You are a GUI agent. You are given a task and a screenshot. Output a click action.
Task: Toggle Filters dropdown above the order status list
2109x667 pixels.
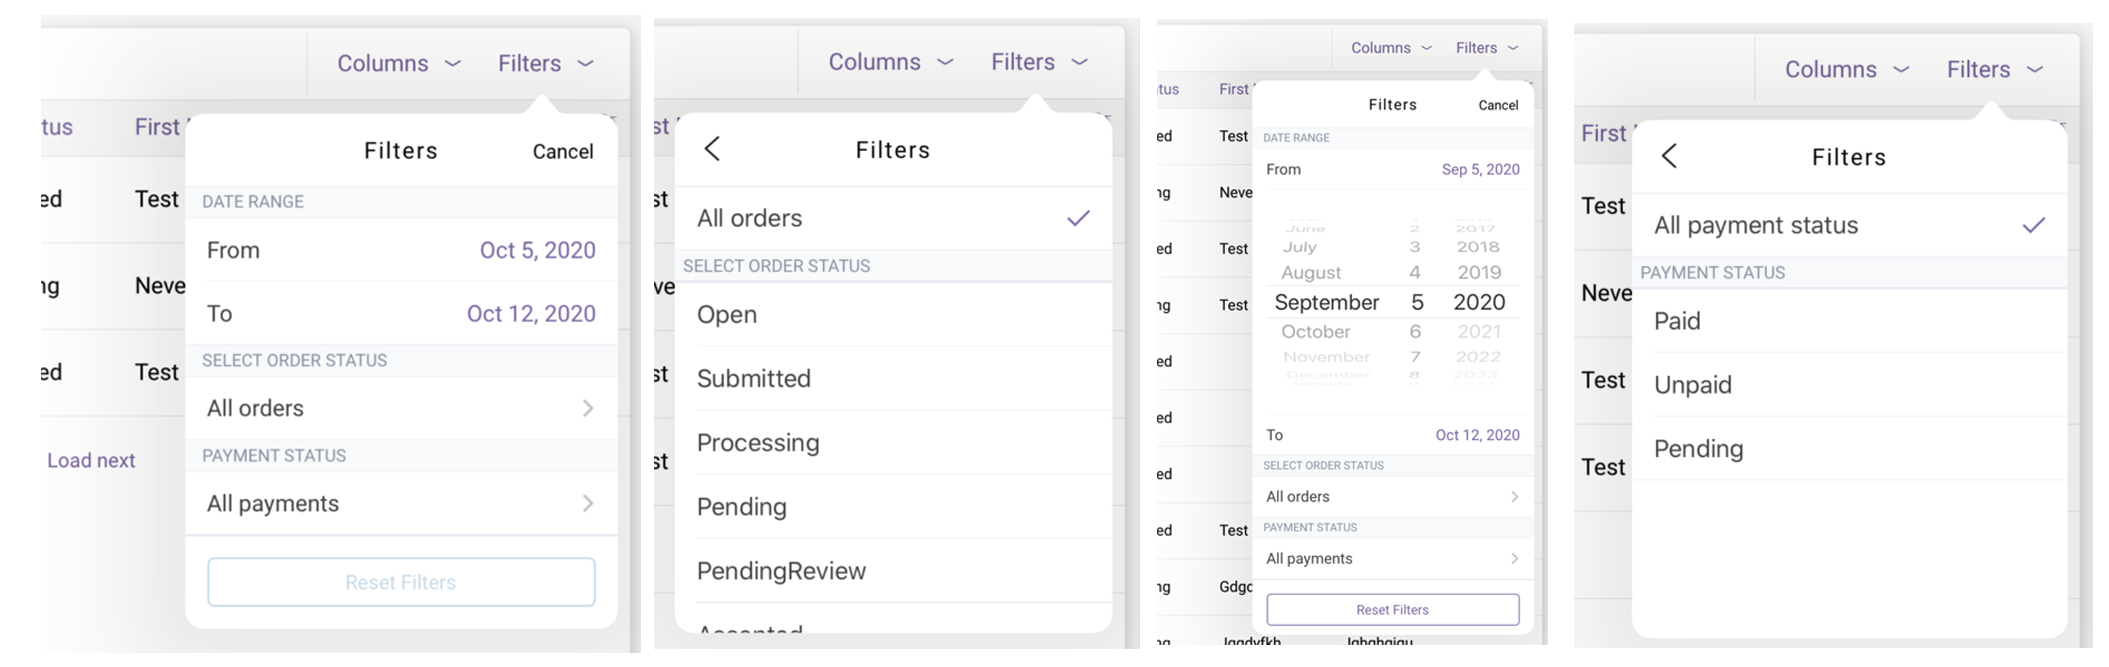coord(1038,62)
